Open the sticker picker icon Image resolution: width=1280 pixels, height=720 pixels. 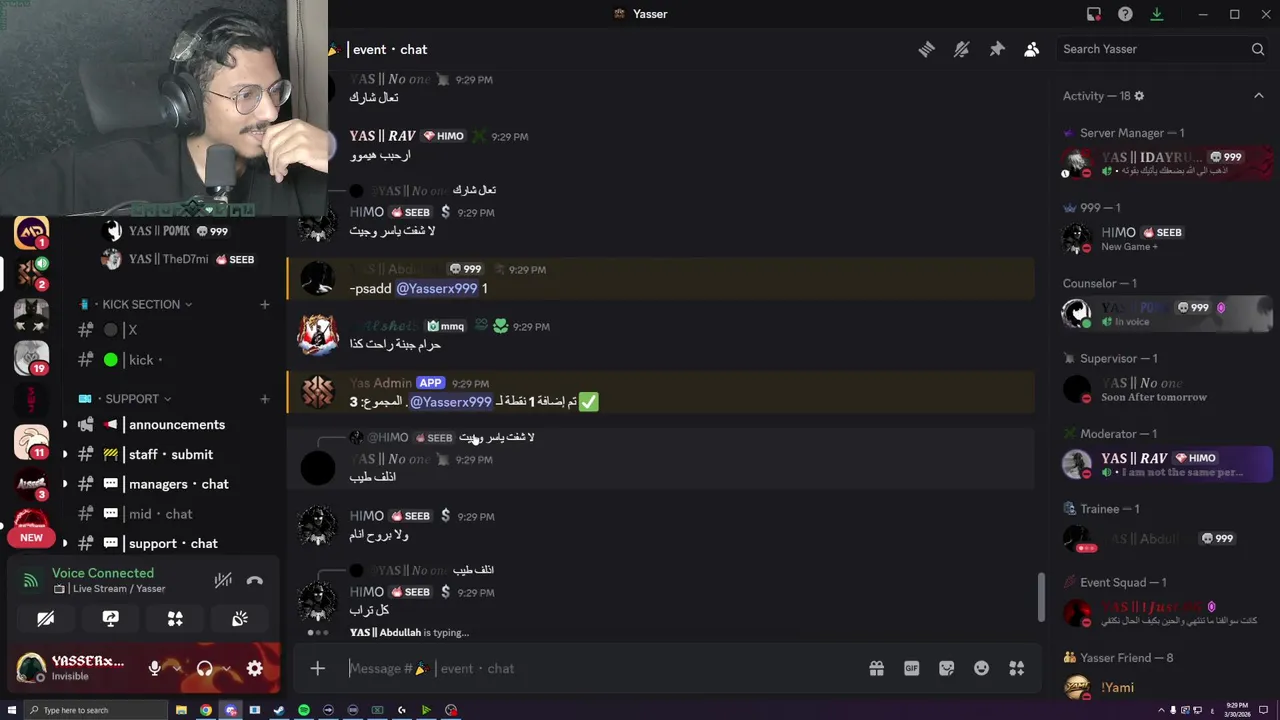click(946, 668)
